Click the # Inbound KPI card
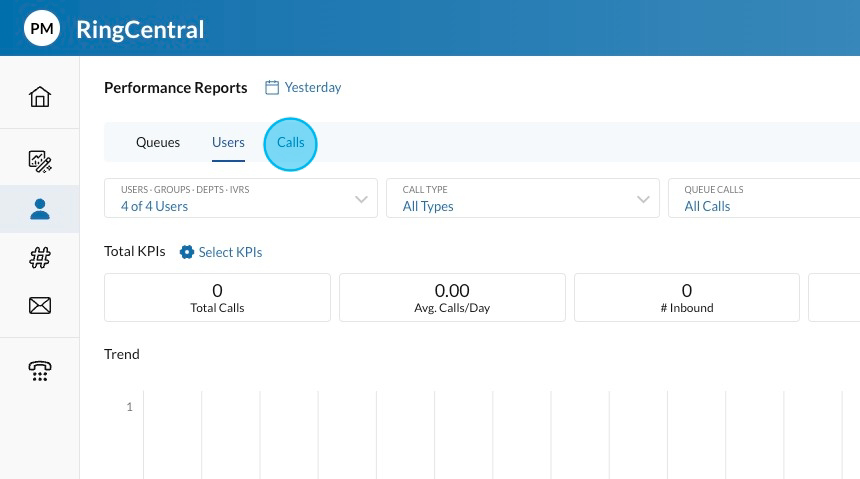Viewport: 860px width, 479px height. (687, 298)
